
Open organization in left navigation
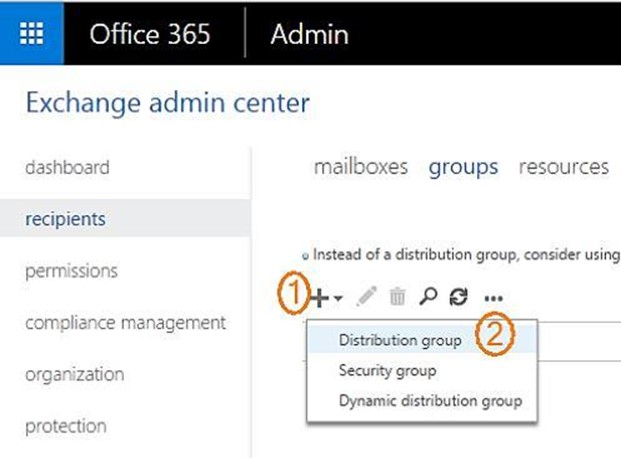tap(74, 375)
